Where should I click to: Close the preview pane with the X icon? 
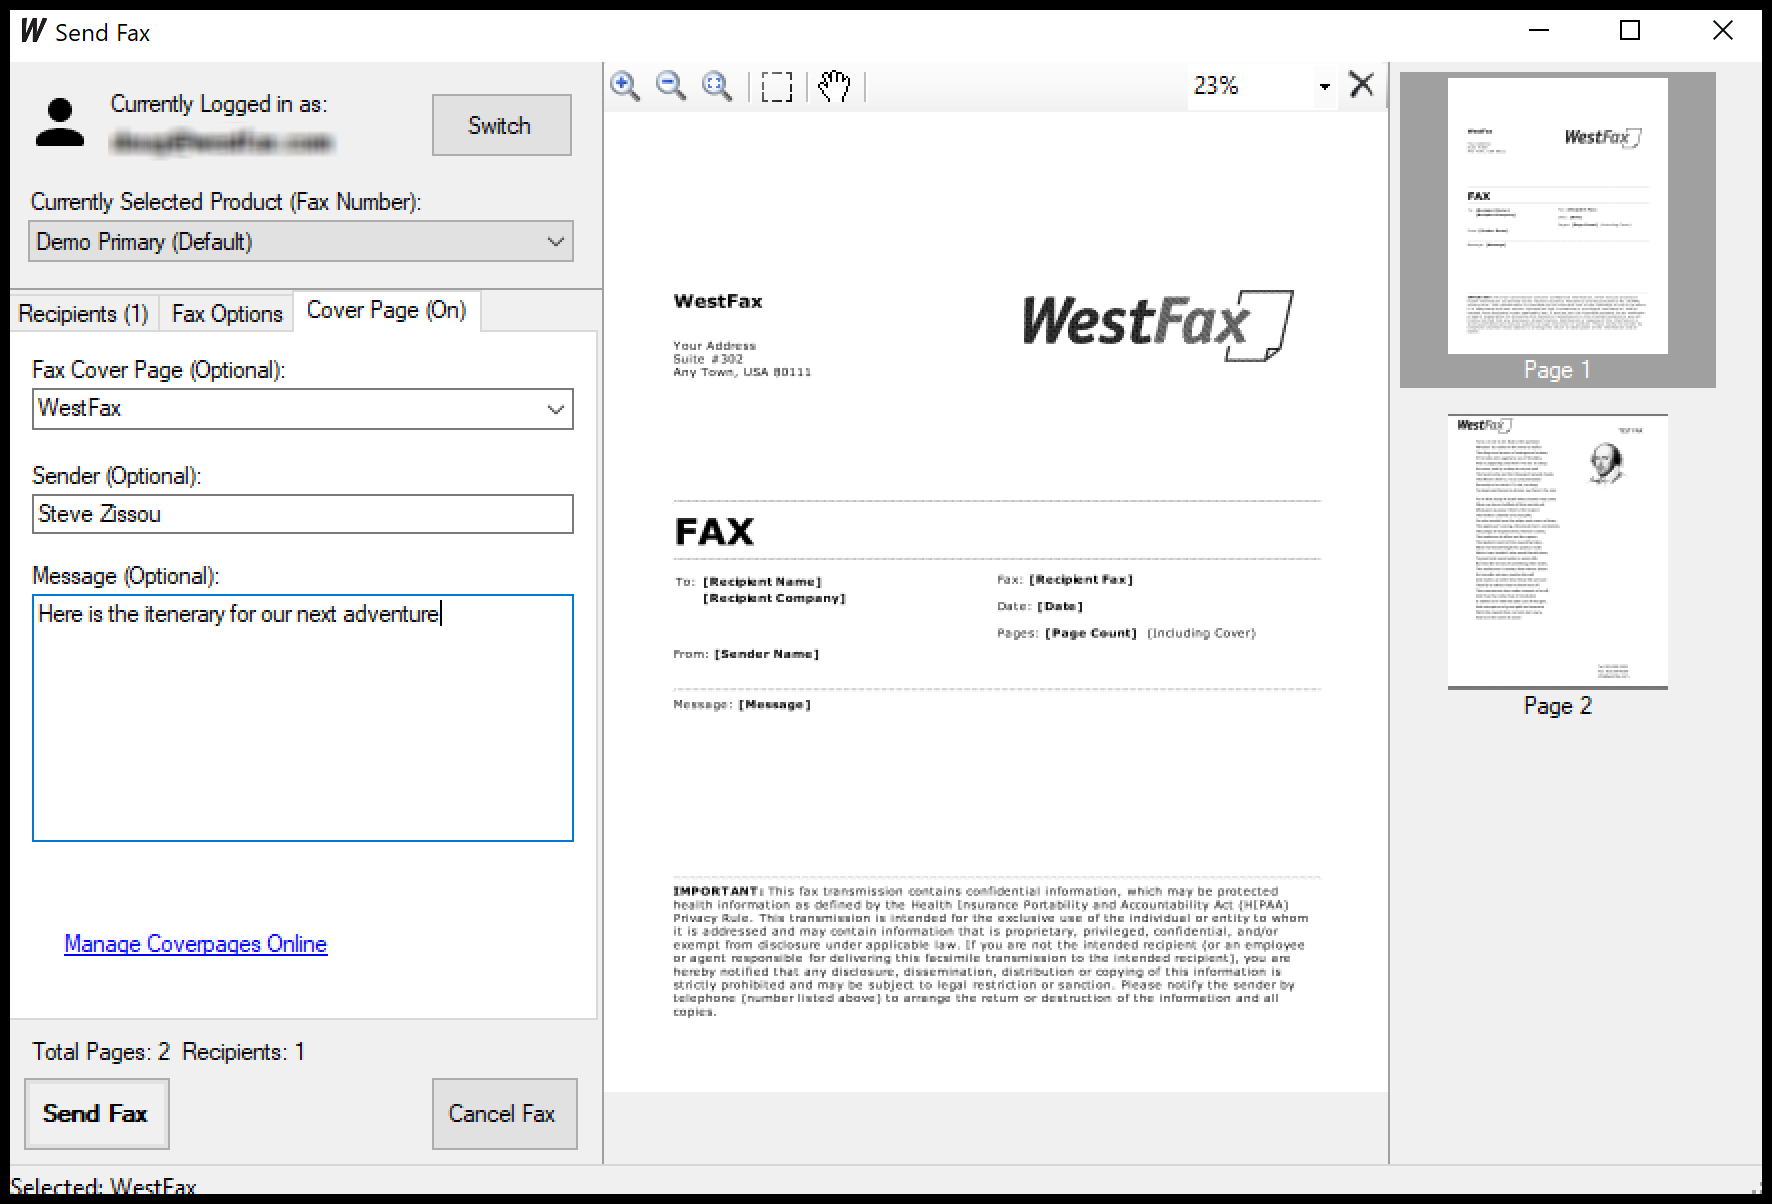tap(1361, 85)
